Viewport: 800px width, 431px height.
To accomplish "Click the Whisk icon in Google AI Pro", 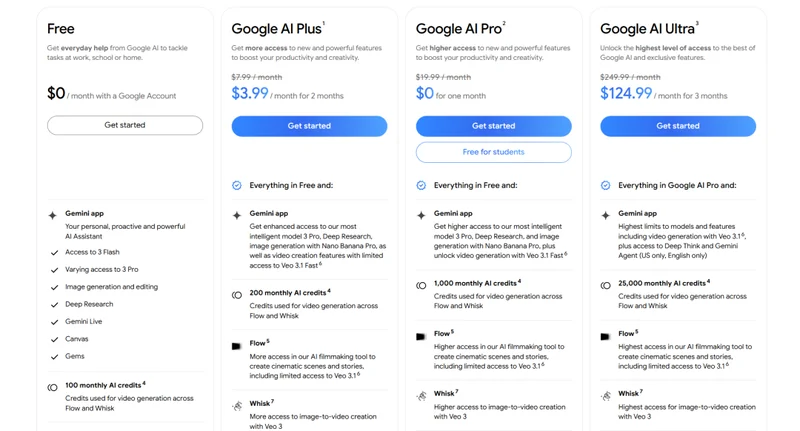I will point(421,397).
